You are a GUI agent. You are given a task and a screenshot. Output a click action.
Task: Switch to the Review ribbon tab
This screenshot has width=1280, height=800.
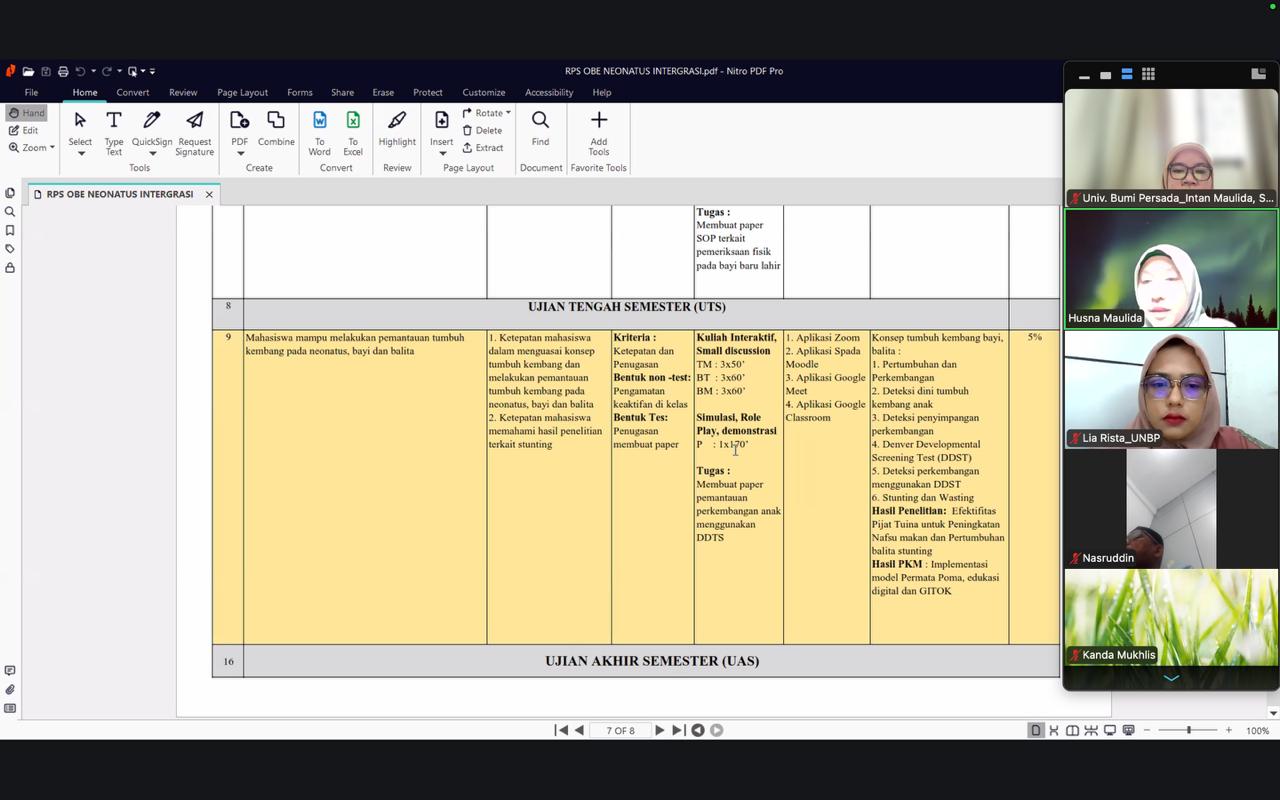183,92
